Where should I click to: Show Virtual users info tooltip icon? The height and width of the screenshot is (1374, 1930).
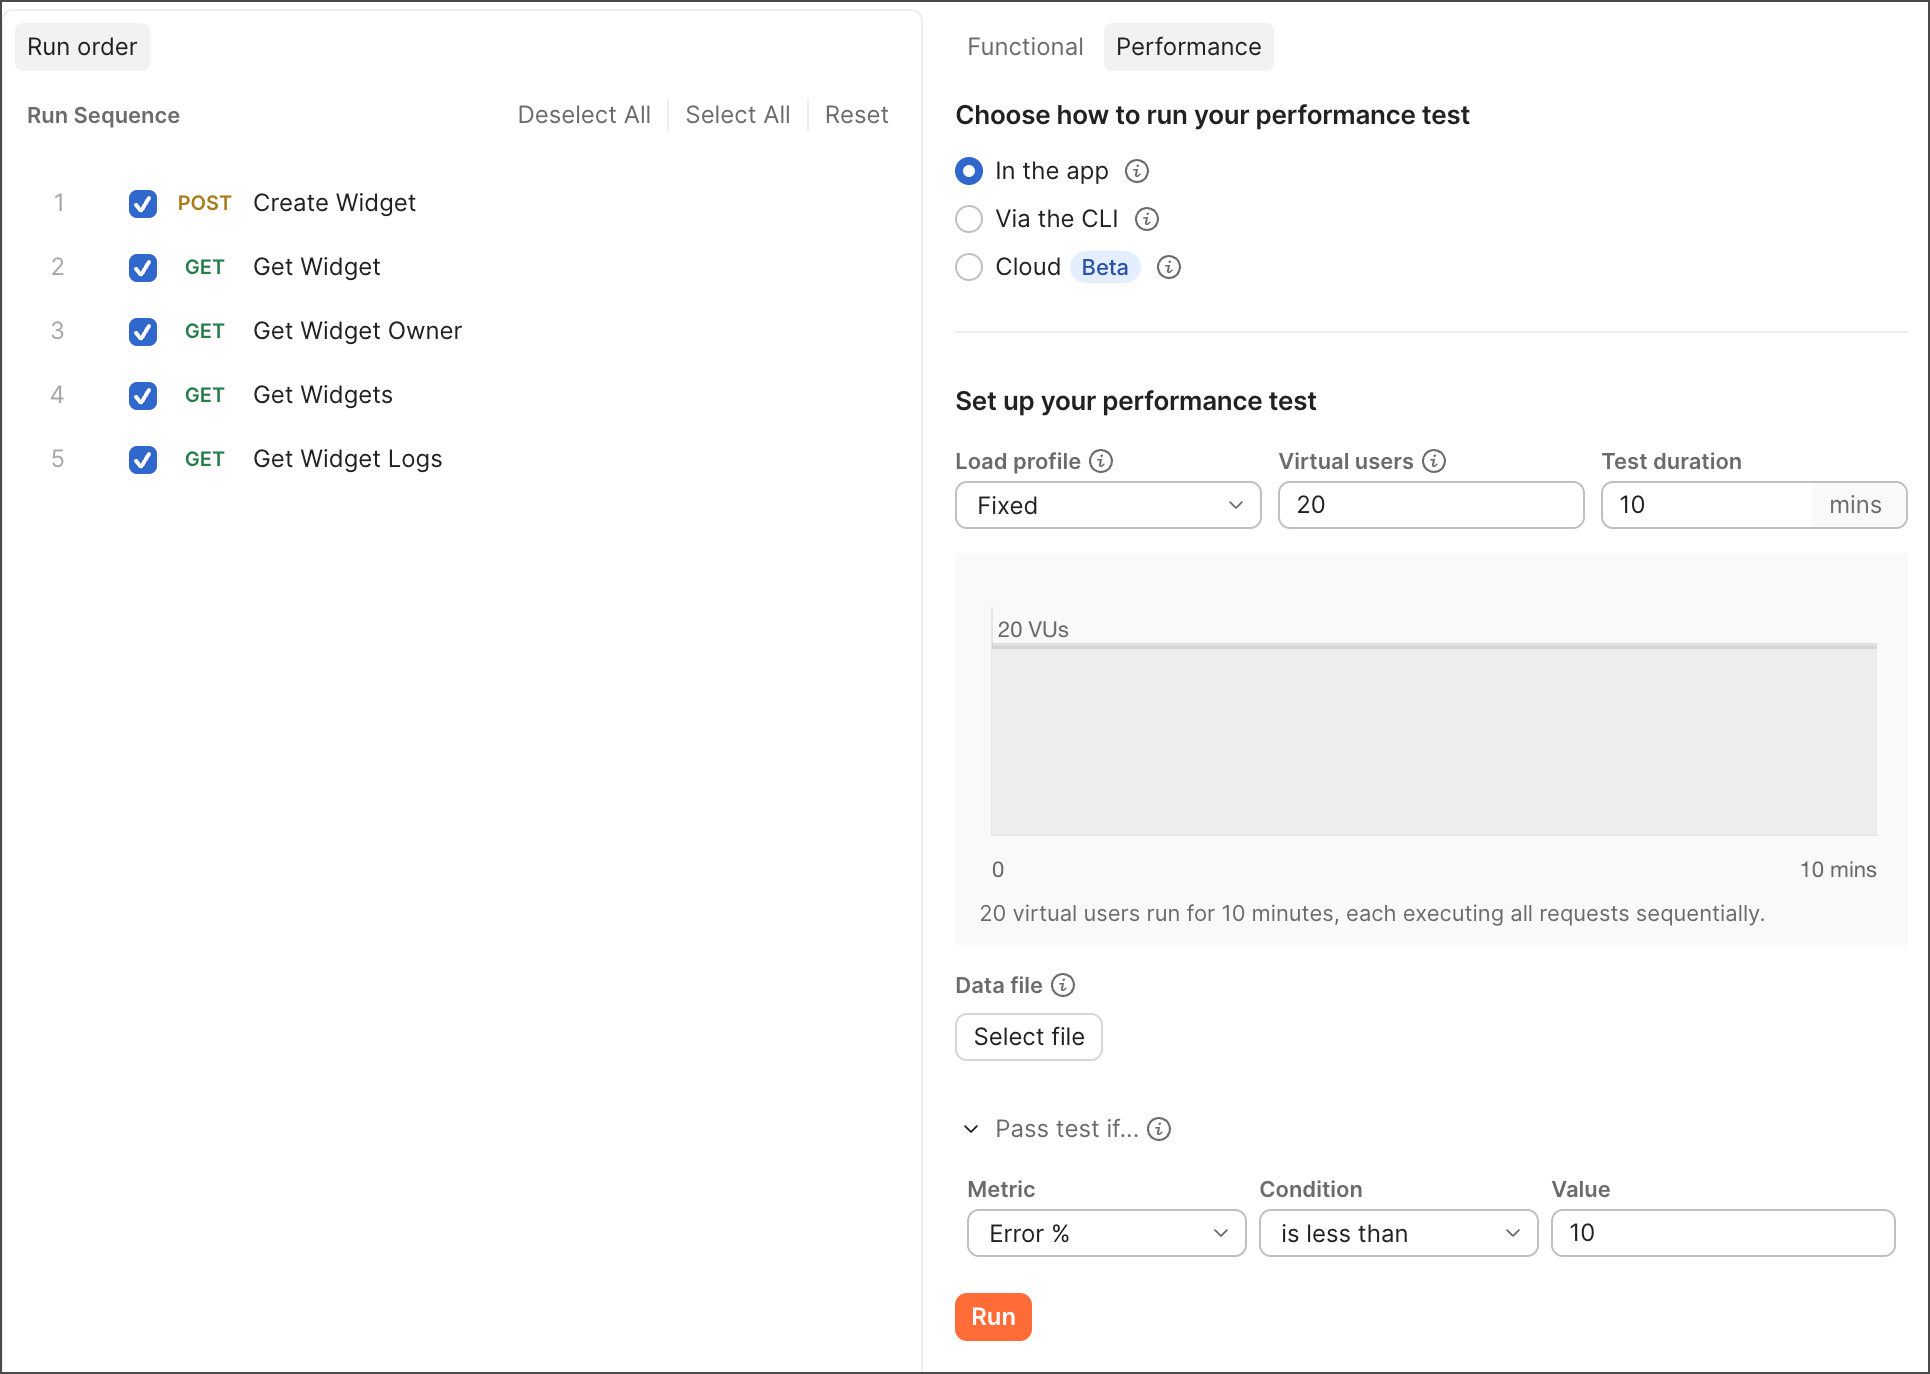(1434, 461)
